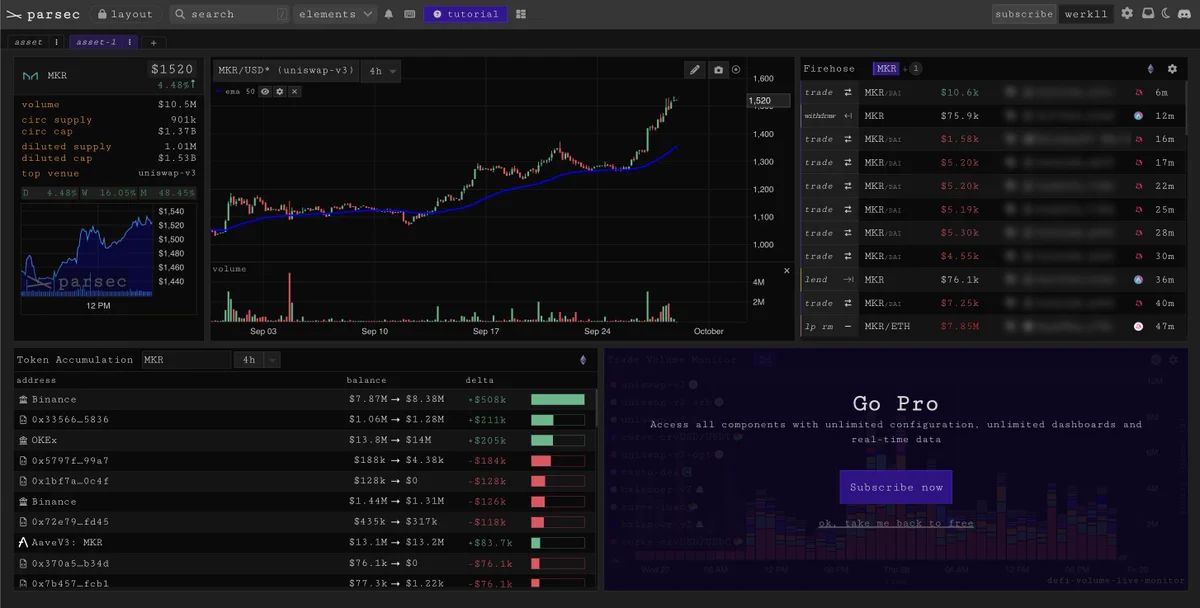Open the inbox tray icon

click(1147, 14)
